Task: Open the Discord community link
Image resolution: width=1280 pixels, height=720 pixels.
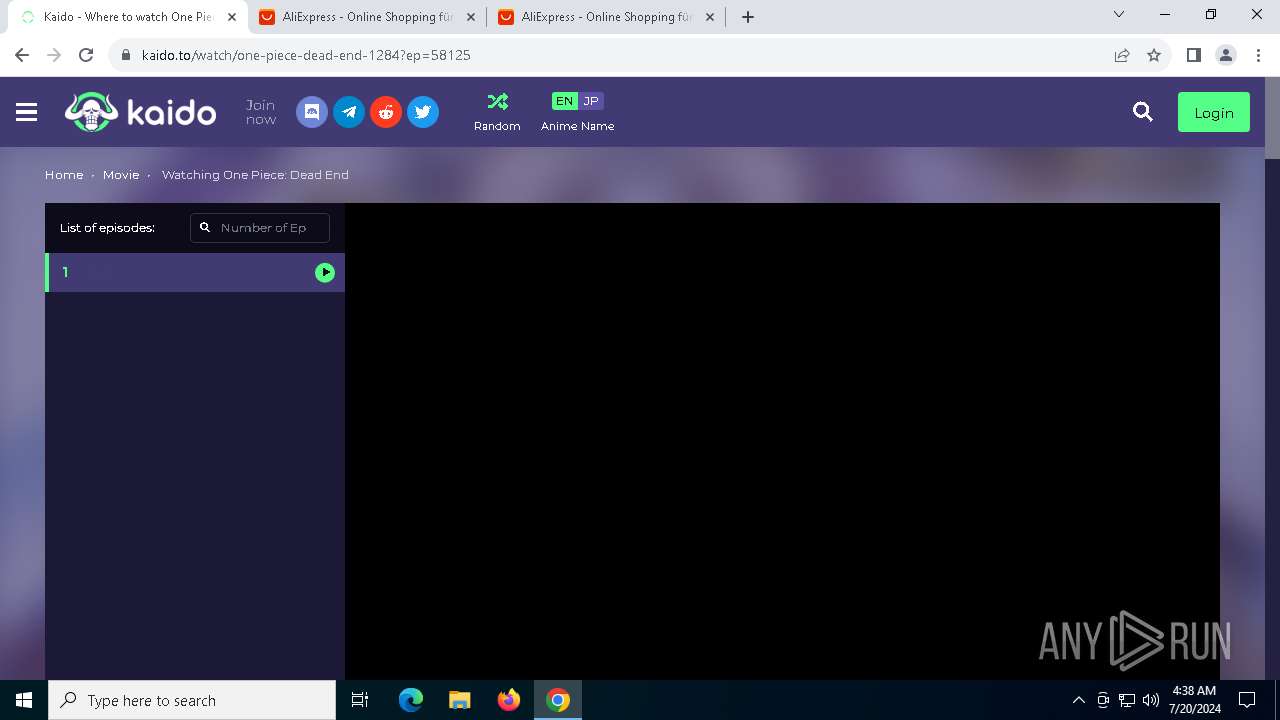Action: (312, 112)
